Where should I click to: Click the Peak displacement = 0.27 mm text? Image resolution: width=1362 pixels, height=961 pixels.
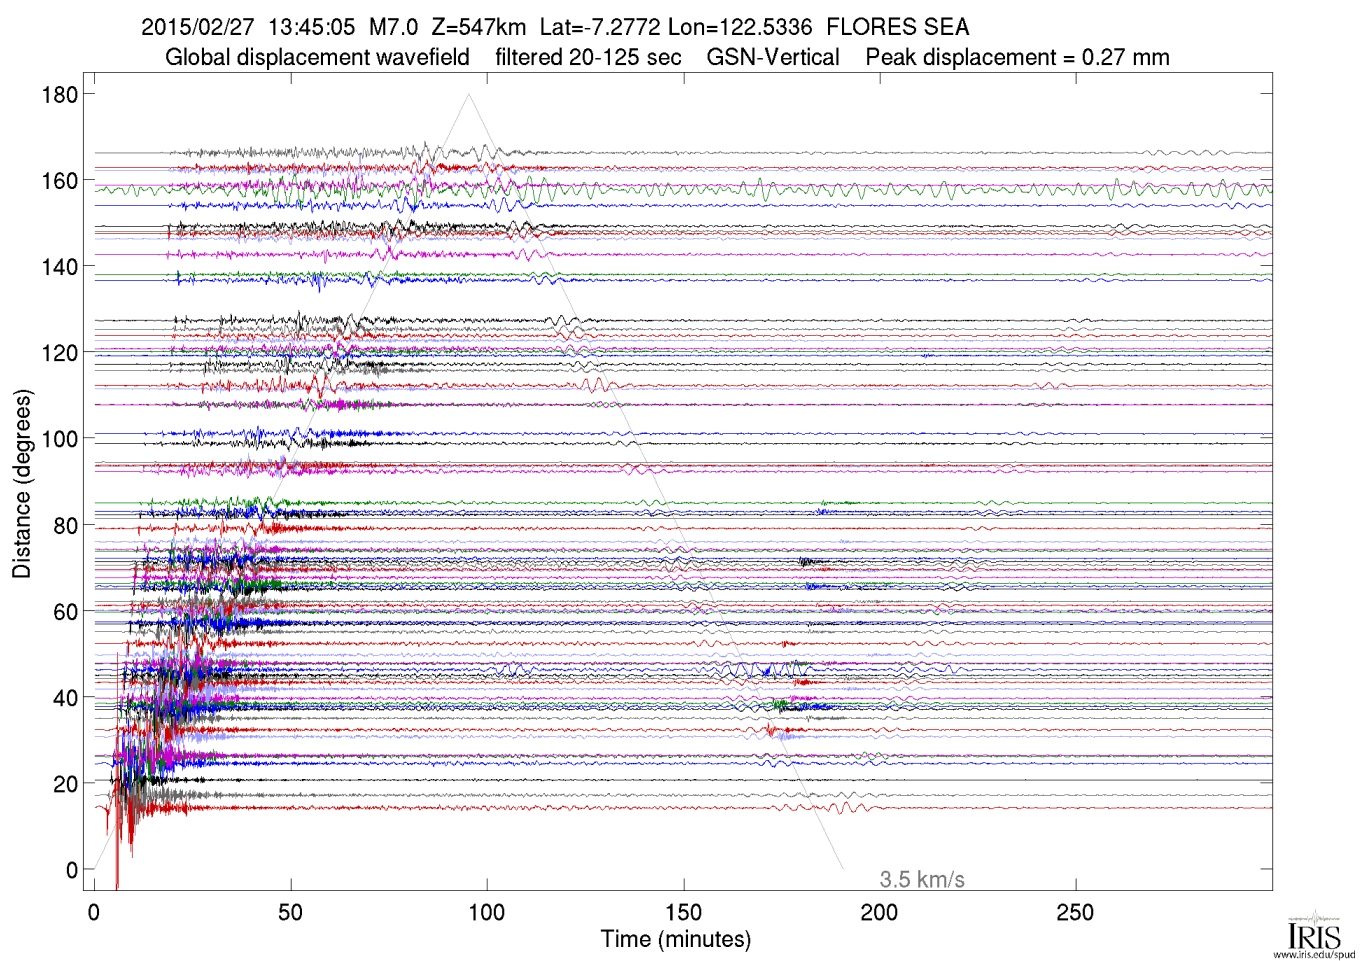pyautogui.click(x=1017, y=57)
